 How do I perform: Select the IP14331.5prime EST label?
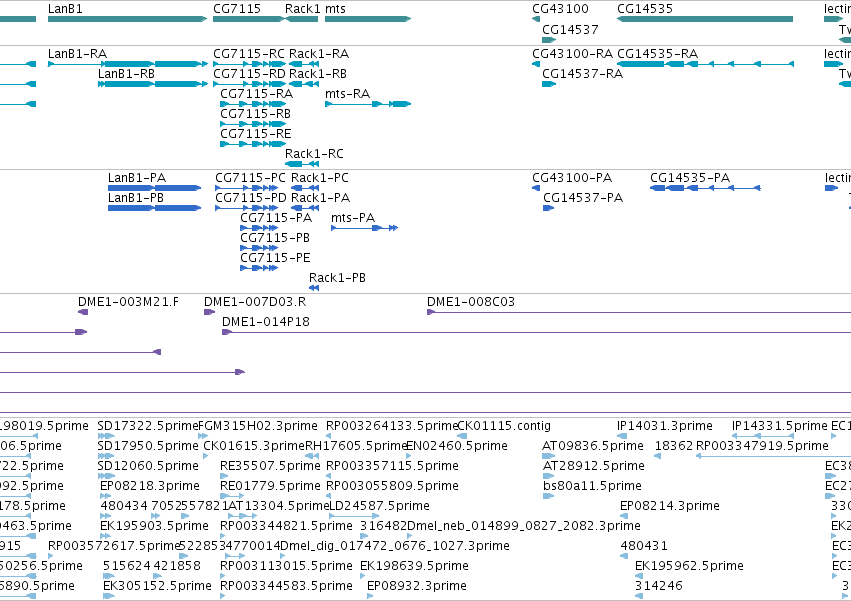tap(780, 426)
